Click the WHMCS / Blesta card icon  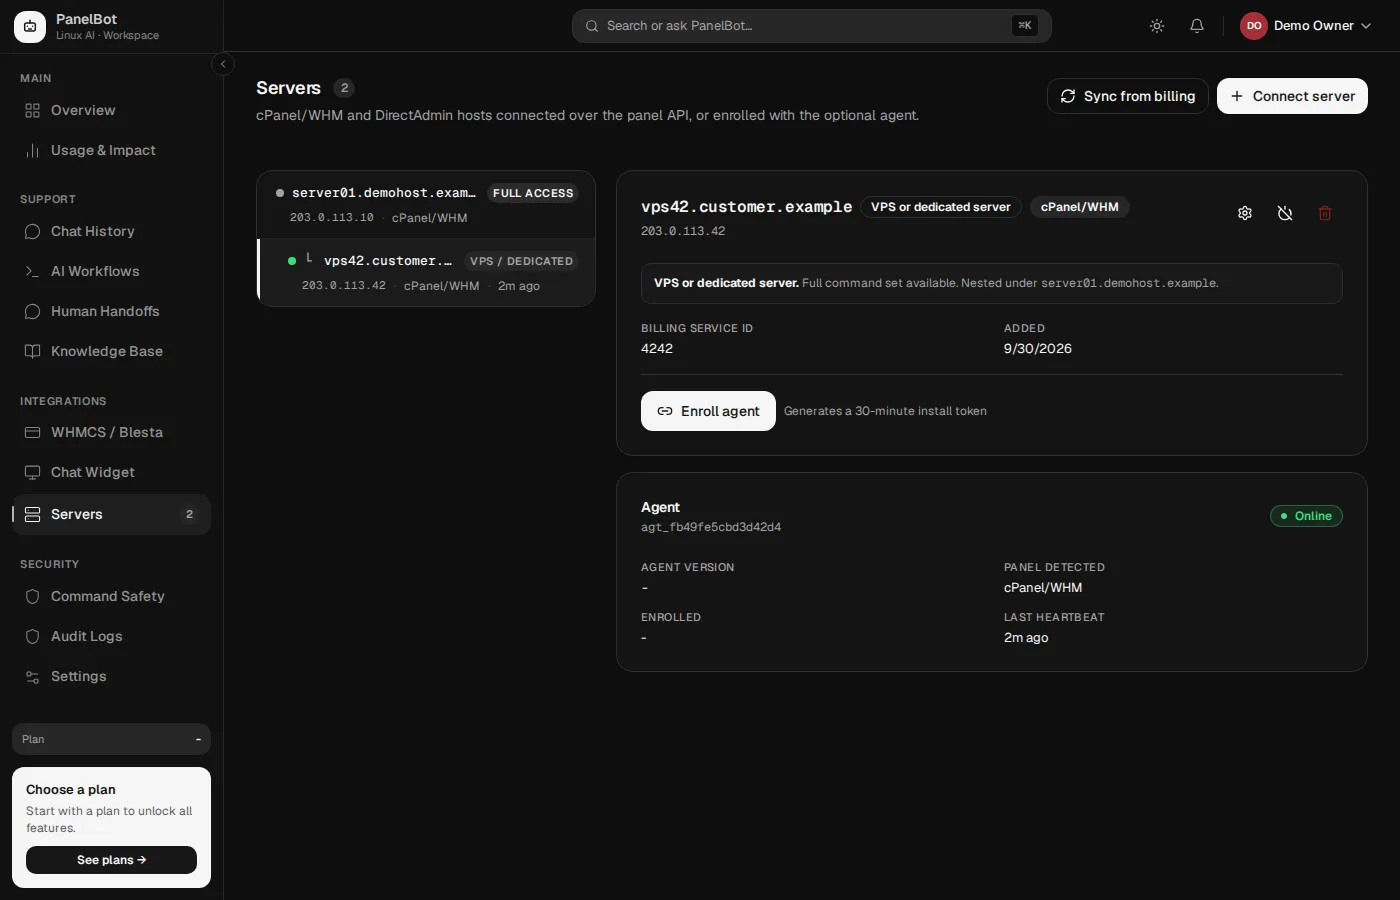point(32,432)
